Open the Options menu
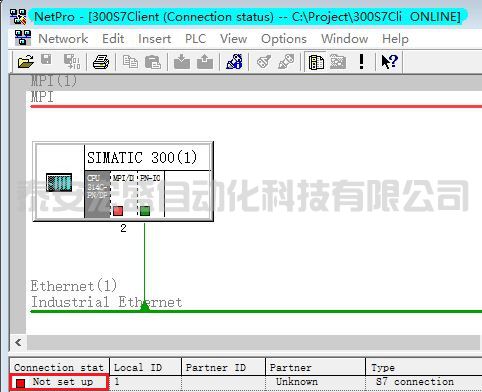This screenshot has height=392, width=482. coord(284,39)
